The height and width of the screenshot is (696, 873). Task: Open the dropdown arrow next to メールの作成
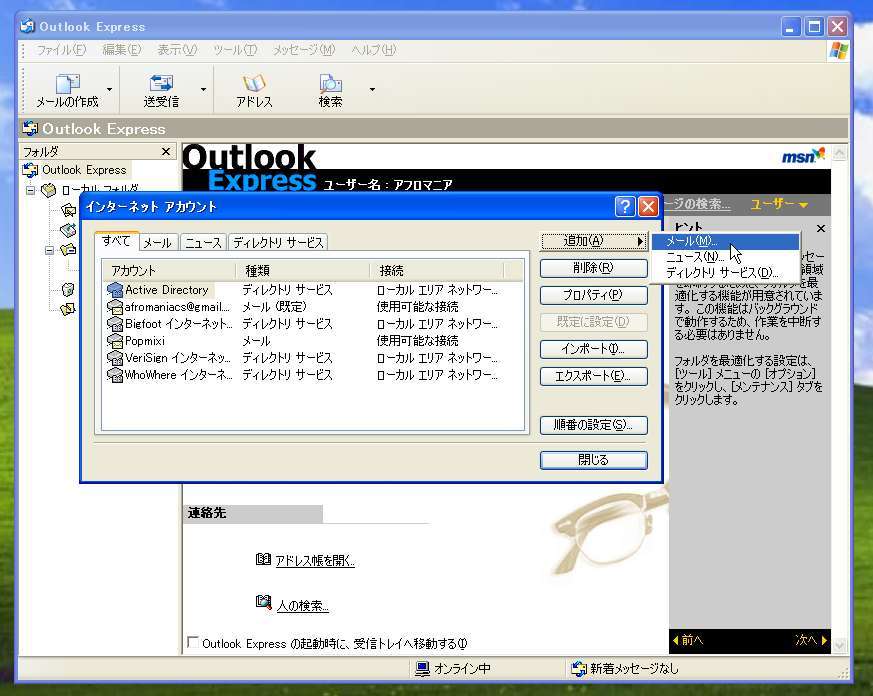click(110, 89)
